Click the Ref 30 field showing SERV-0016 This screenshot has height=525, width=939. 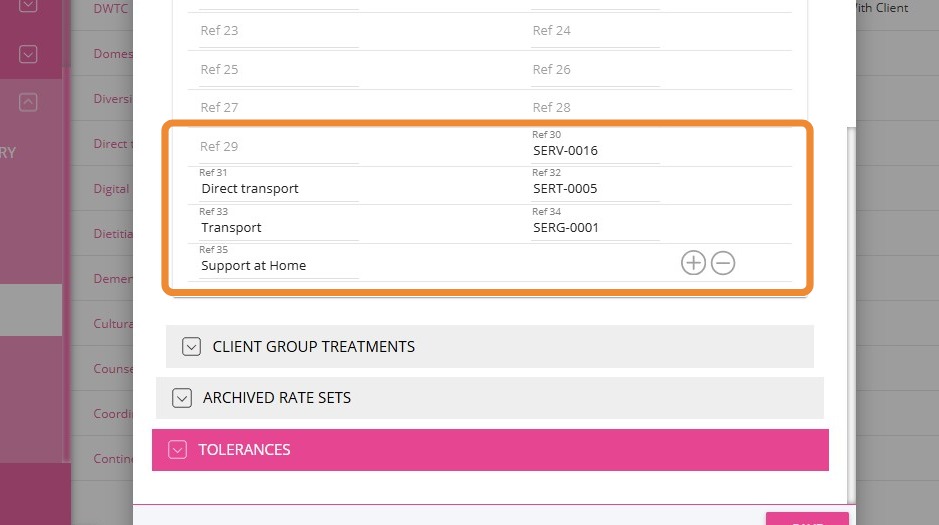pyautogui.click(x=594, y=151)
